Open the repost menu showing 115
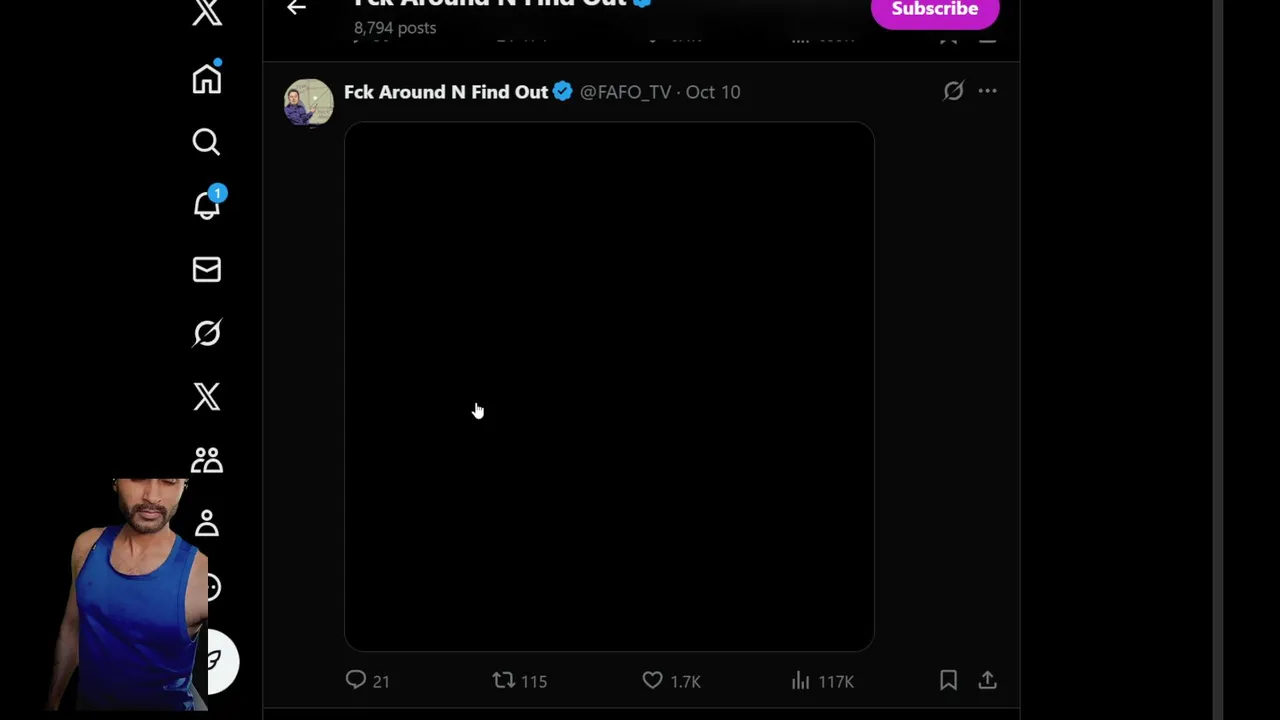The height and width of the screenshot is (720, 1280). 504,681
